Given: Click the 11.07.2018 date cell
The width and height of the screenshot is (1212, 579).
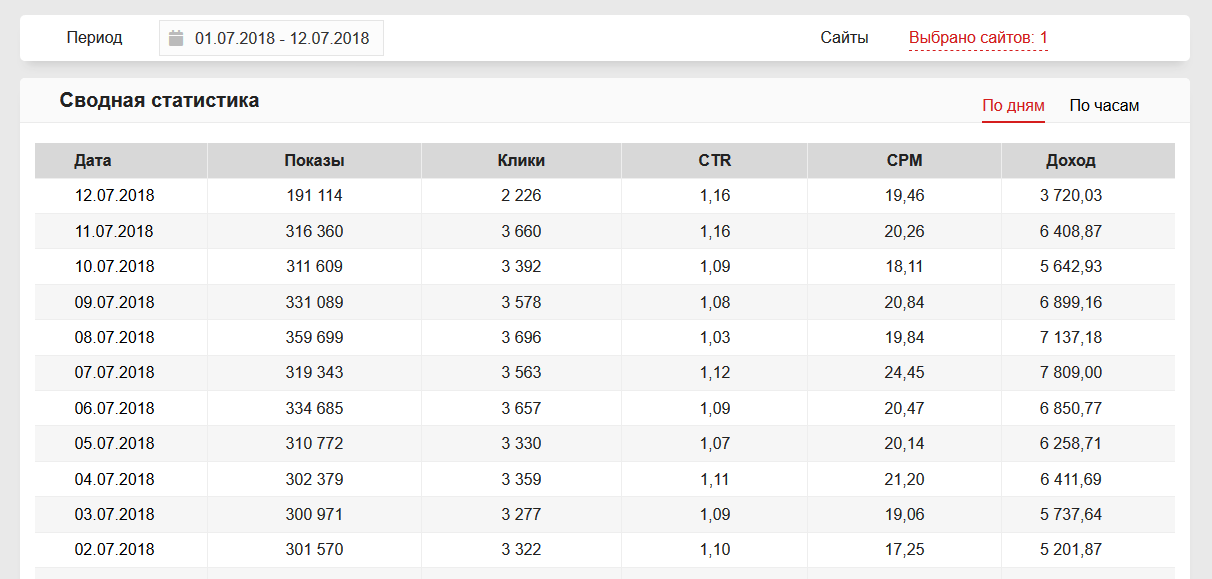Looking at the screenshot, I should (114, 231).
